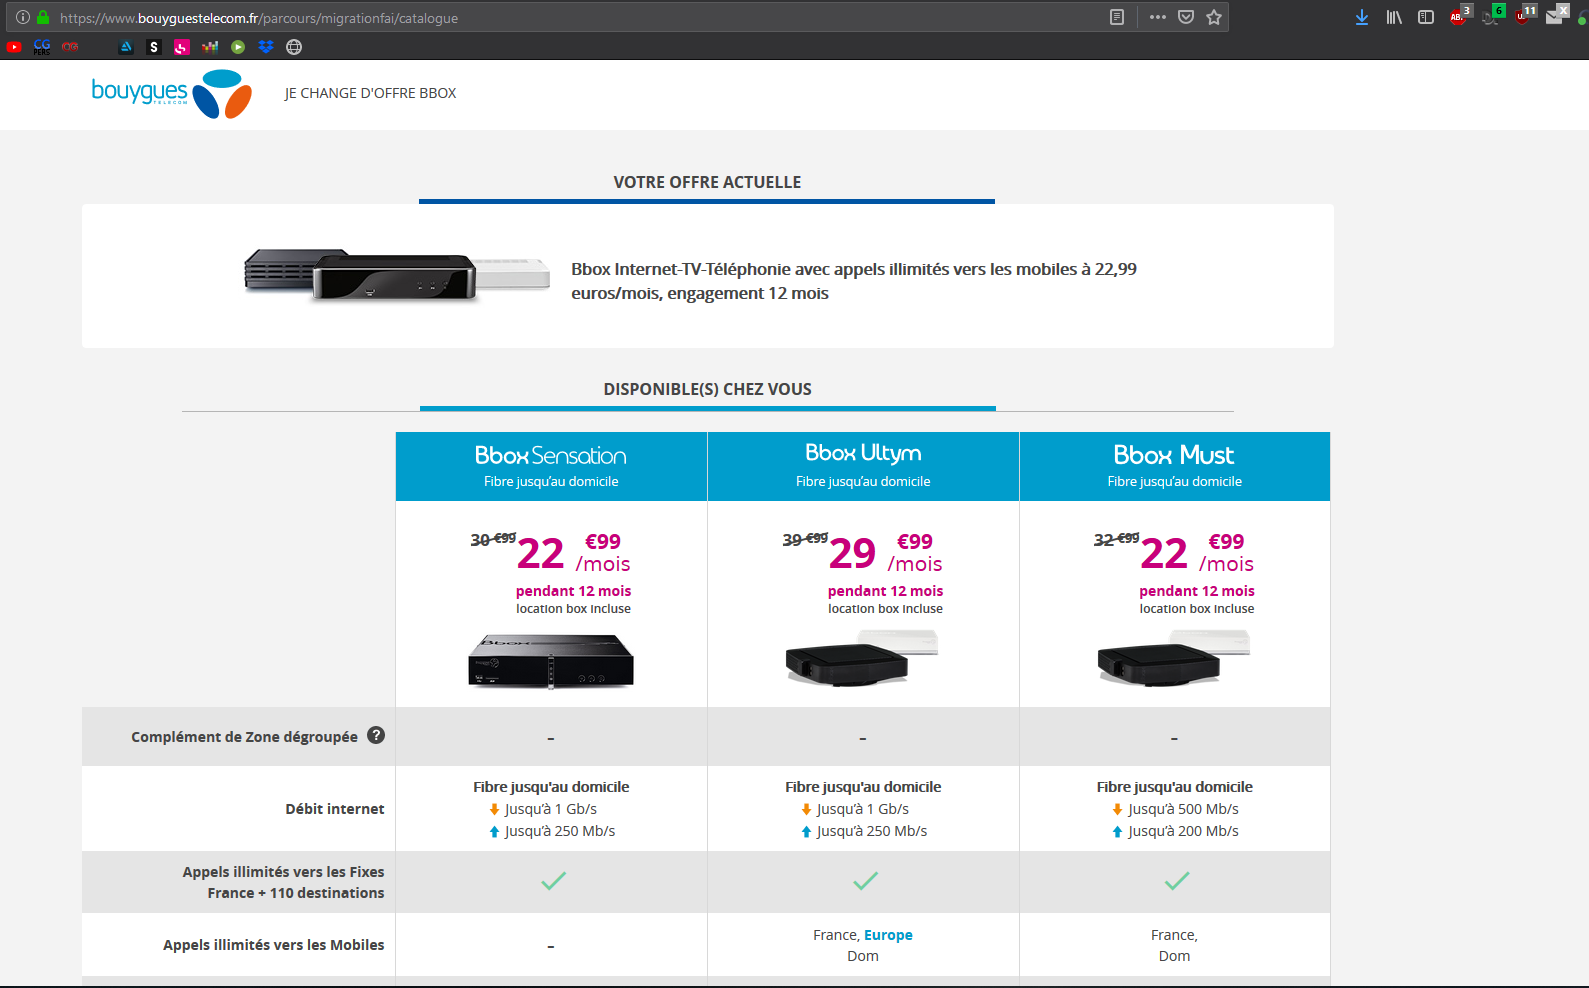
Task: Click 'Jusqu'à 500 Mb/s' under Bbox Must
Action: 1183,809
